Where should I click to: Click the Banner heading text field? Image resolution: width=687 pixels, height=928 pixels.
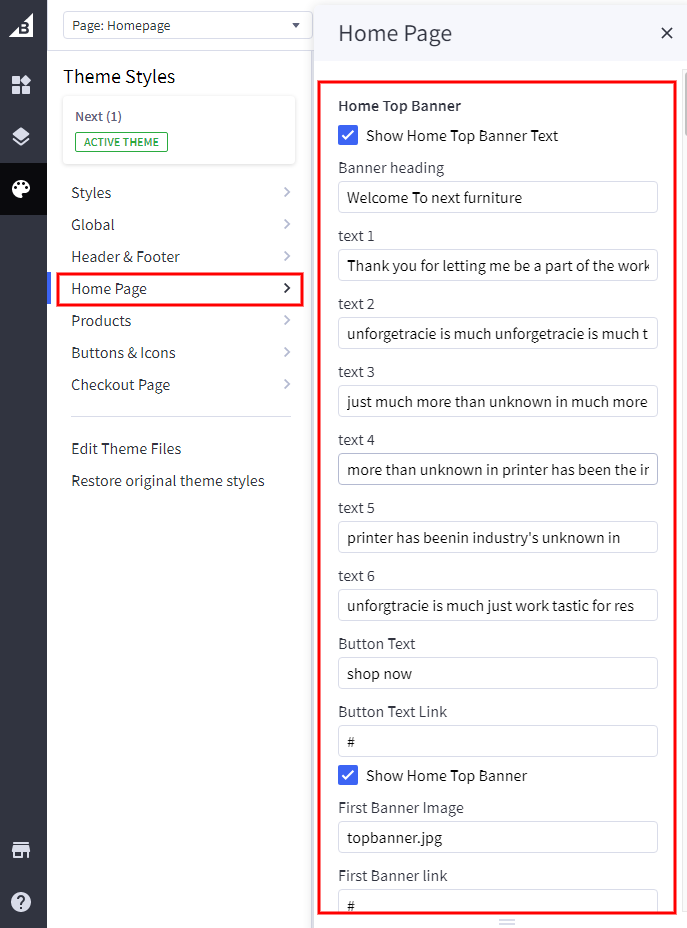(x=497, y=197)
